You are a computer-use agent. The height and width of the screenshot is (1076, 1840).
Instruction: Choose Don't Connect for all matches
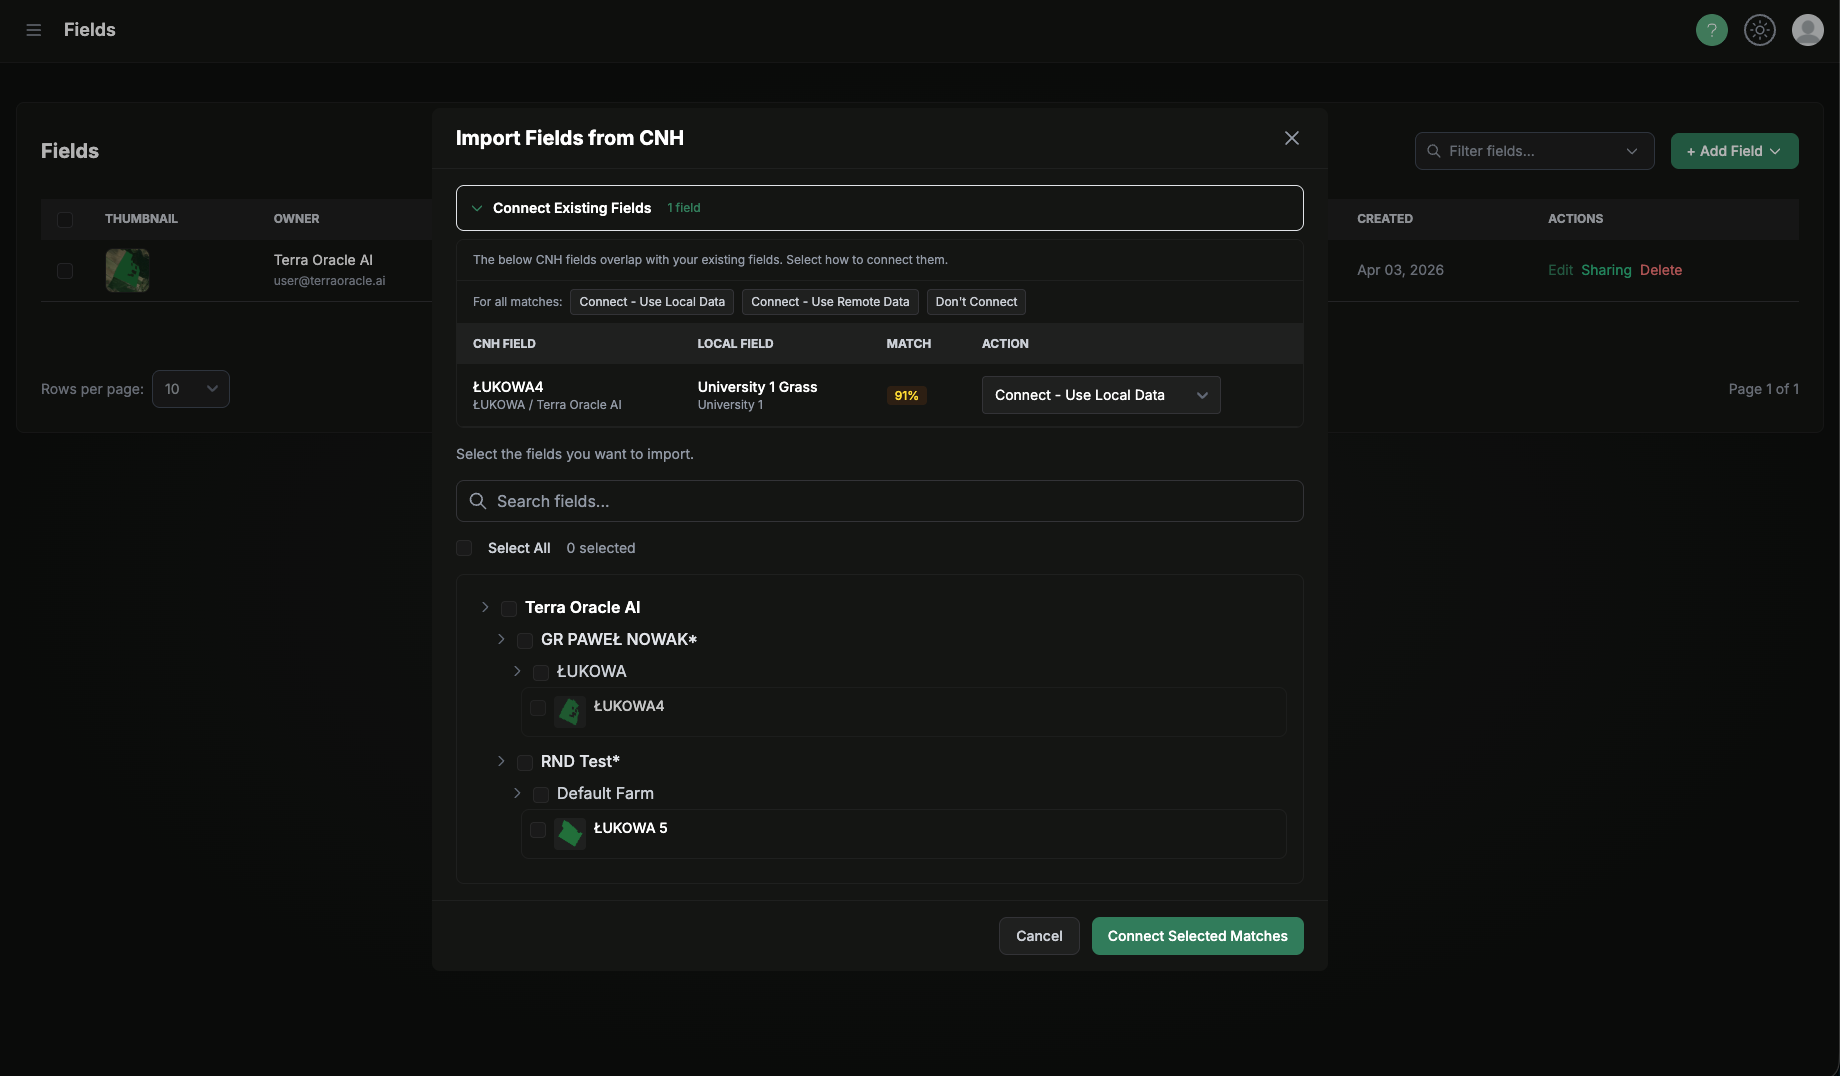pos(976,301)
